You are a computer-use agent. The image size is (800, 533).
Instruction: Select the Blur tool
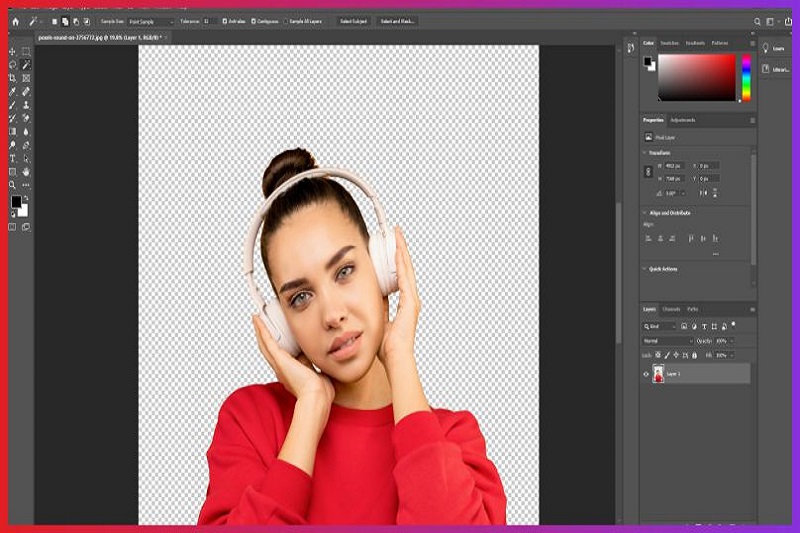point(26,132)
